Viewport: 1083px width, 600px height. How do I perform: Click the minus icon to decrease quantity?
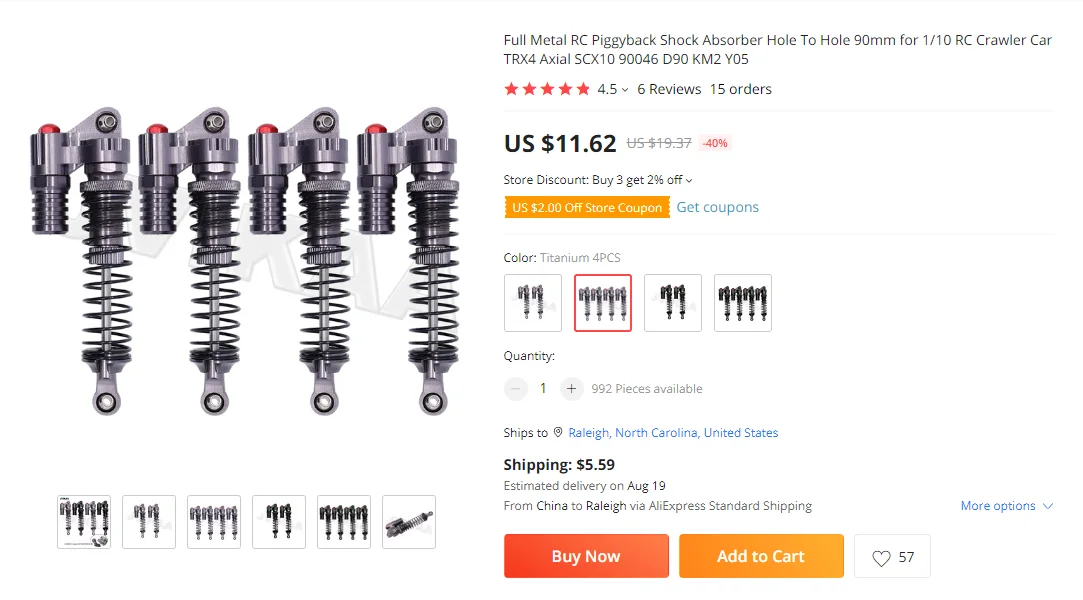pyautogui.click(x=515, y=389)
